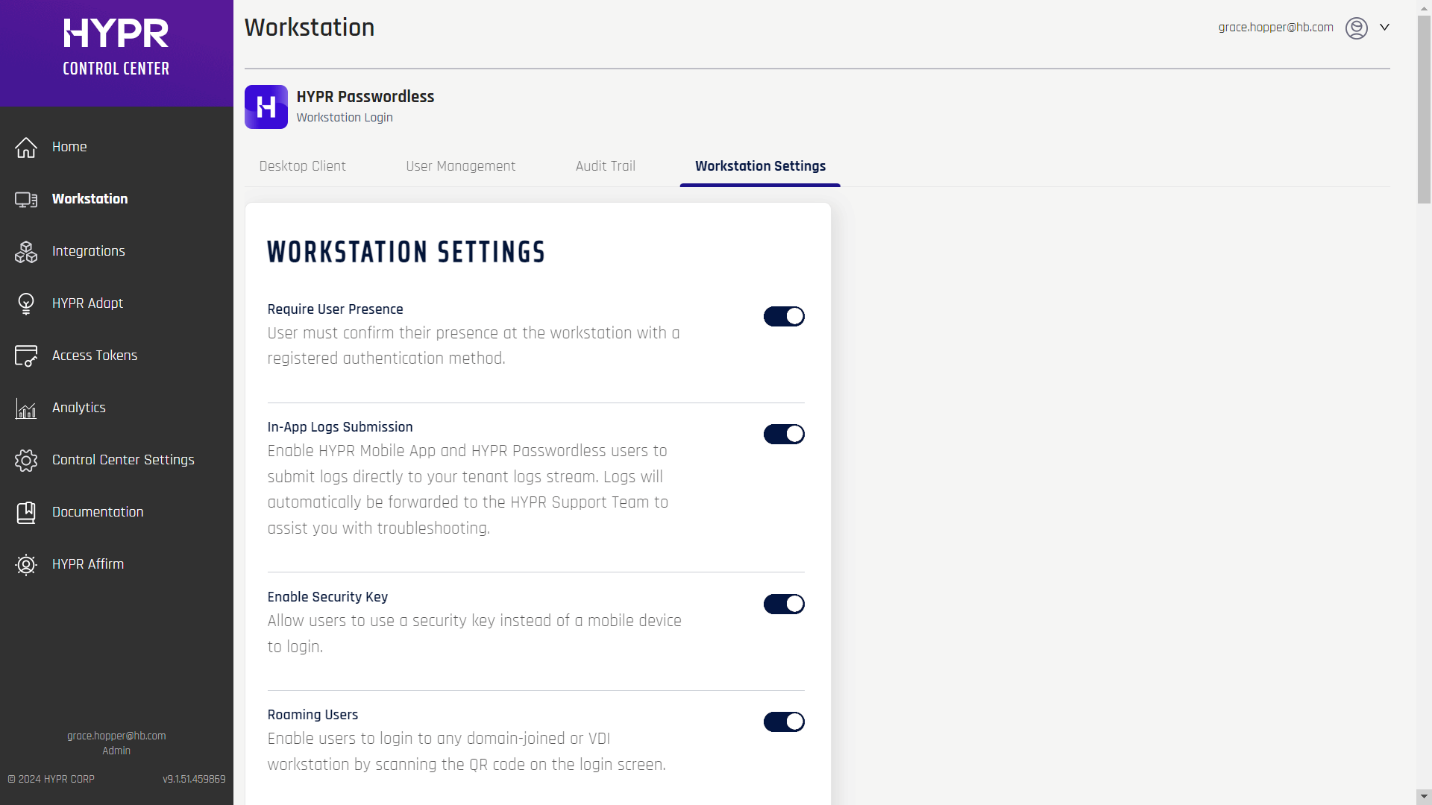
Task: Go to HYPR Adapt
Action: coord(88,302)
